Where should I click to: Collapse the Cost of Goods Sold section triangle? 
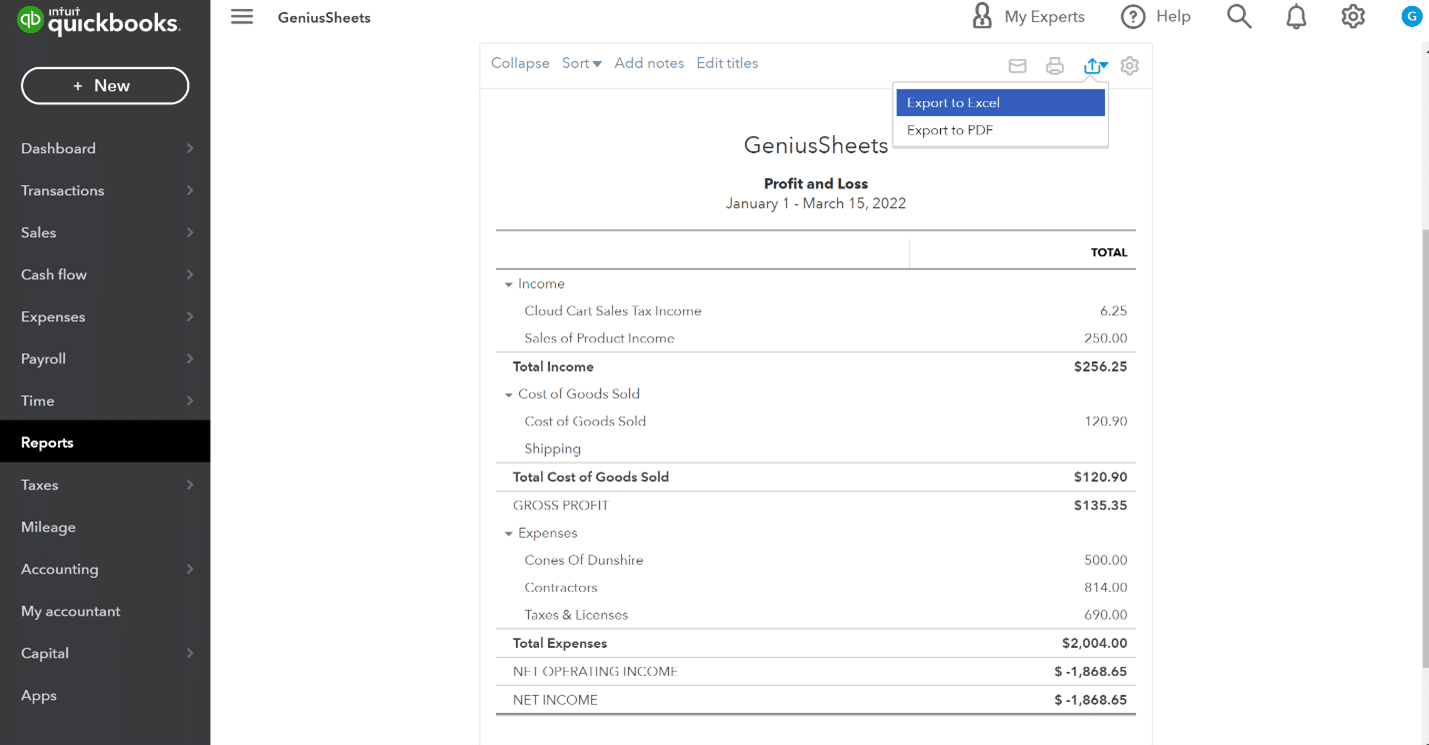point(508,395)
